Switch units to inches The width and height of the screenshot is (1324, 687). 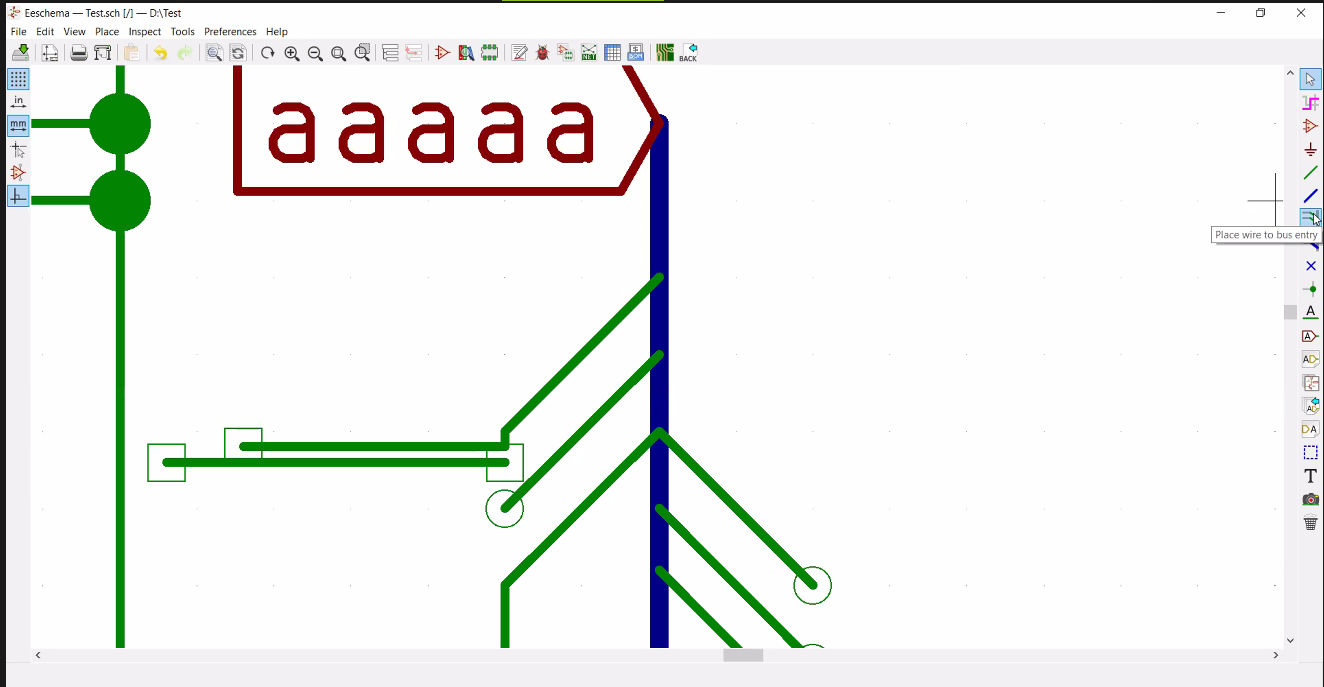(x=18, y=102)
